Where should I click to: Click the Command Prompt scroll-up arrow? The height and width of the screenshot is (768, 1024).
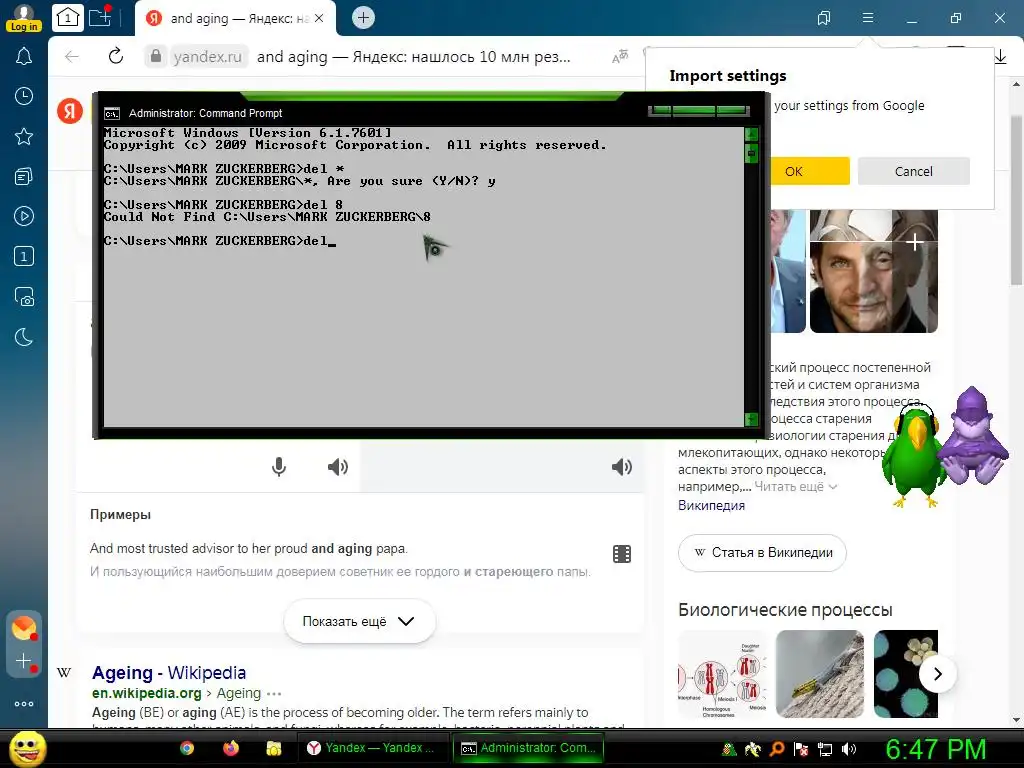(751, 135)
